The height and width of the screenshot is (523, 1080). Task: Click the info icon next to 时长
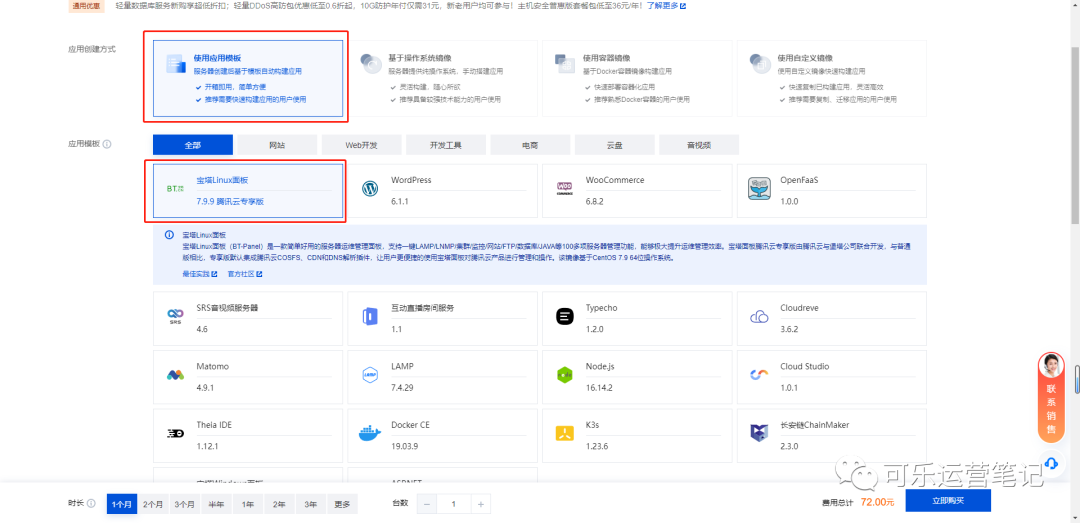(x=92, y=504)
